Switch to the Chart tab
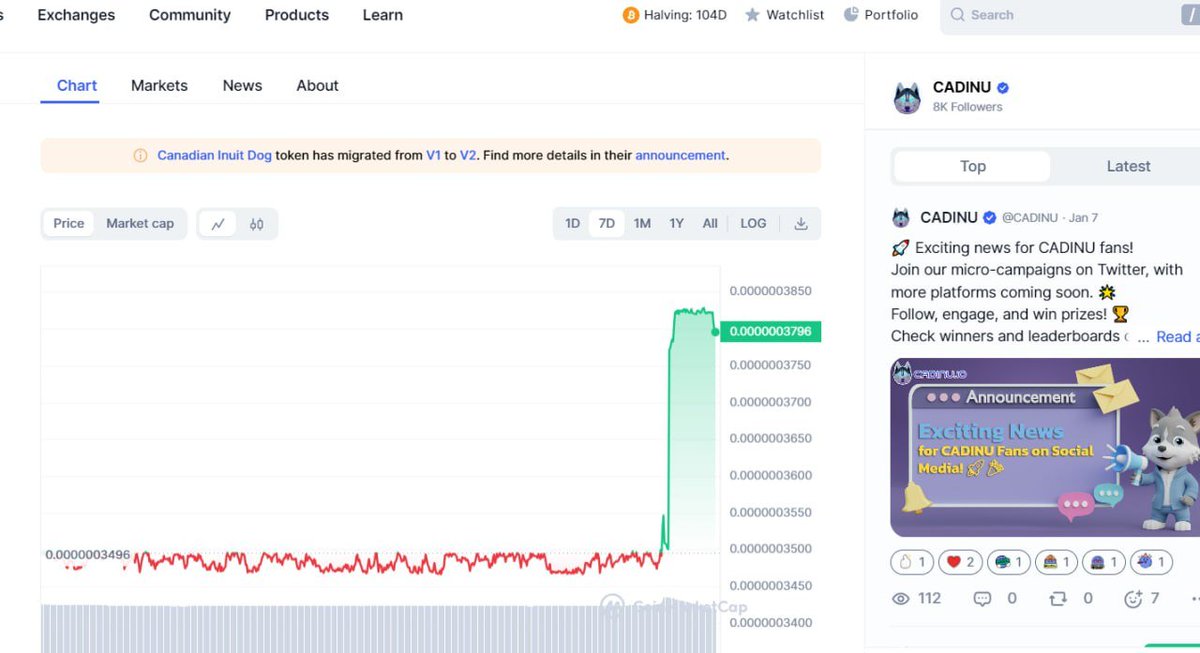This screenshot has width=1200, height=653. (x=77, y=86)
